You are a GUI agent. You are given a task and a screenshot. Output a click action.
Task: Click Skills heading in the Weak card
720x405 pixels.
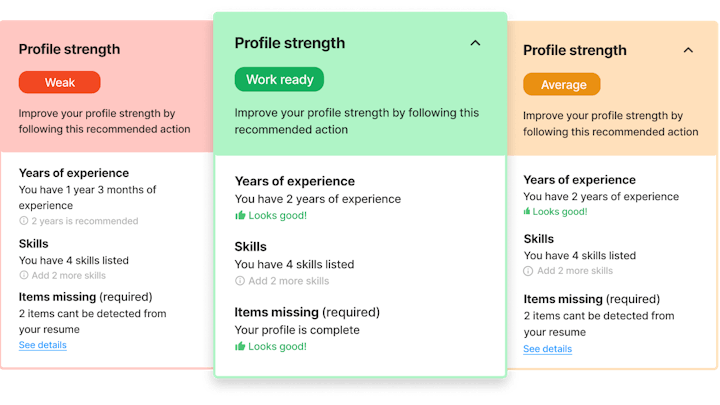point(34,244)
